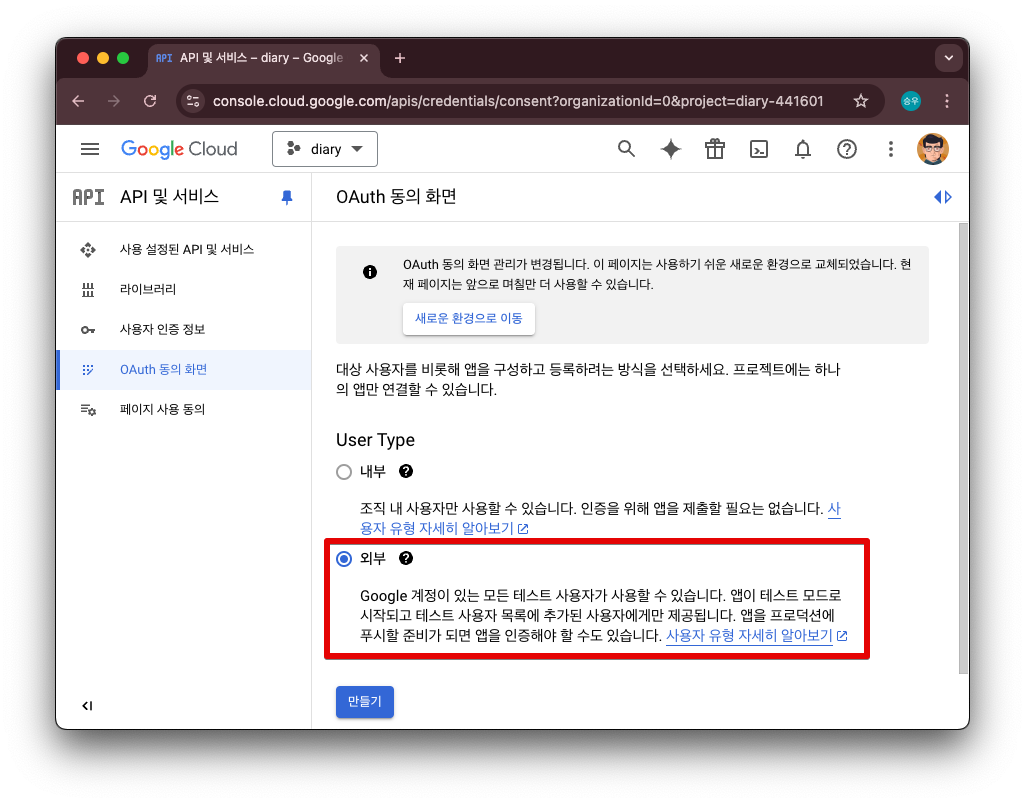Click the gift free trial icon
Screen dimensions: 1025x803
coord(714,149)
